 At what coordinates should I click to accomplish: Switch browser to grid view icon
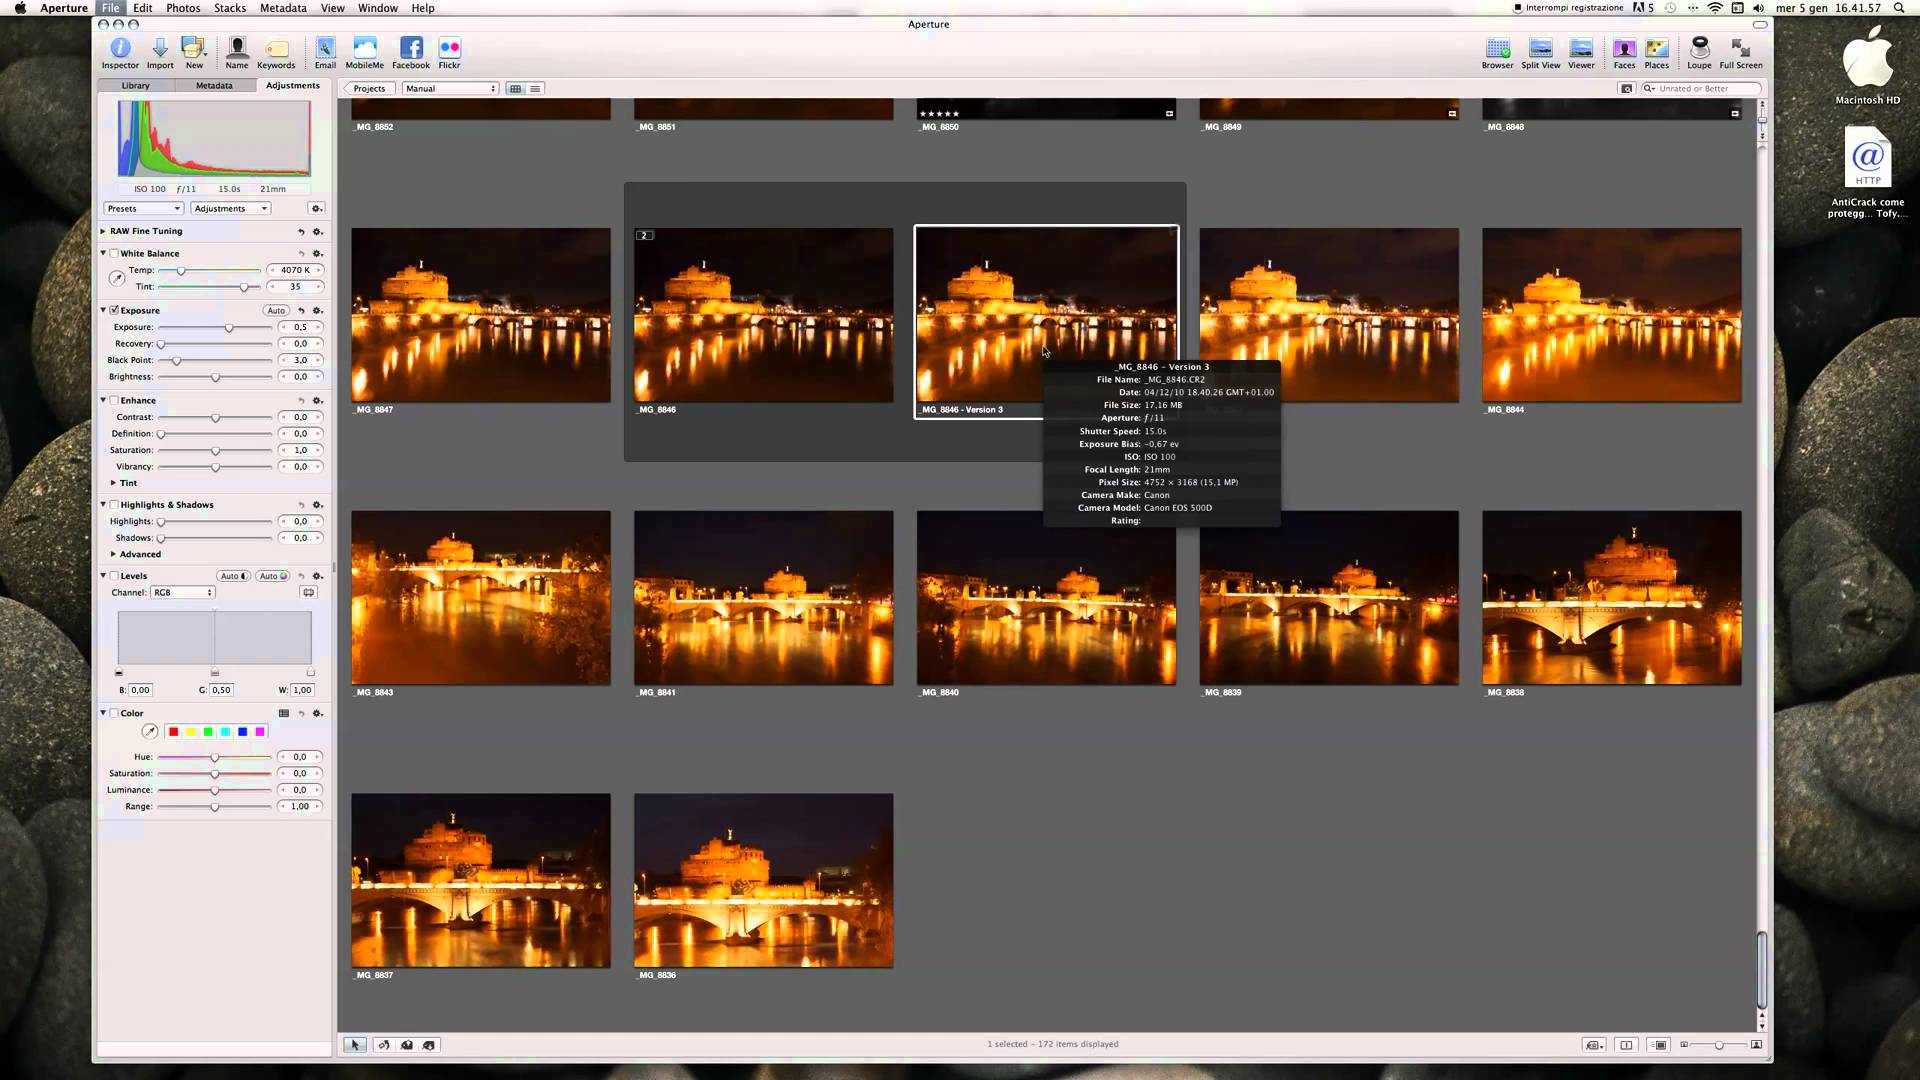pos(515,89)
